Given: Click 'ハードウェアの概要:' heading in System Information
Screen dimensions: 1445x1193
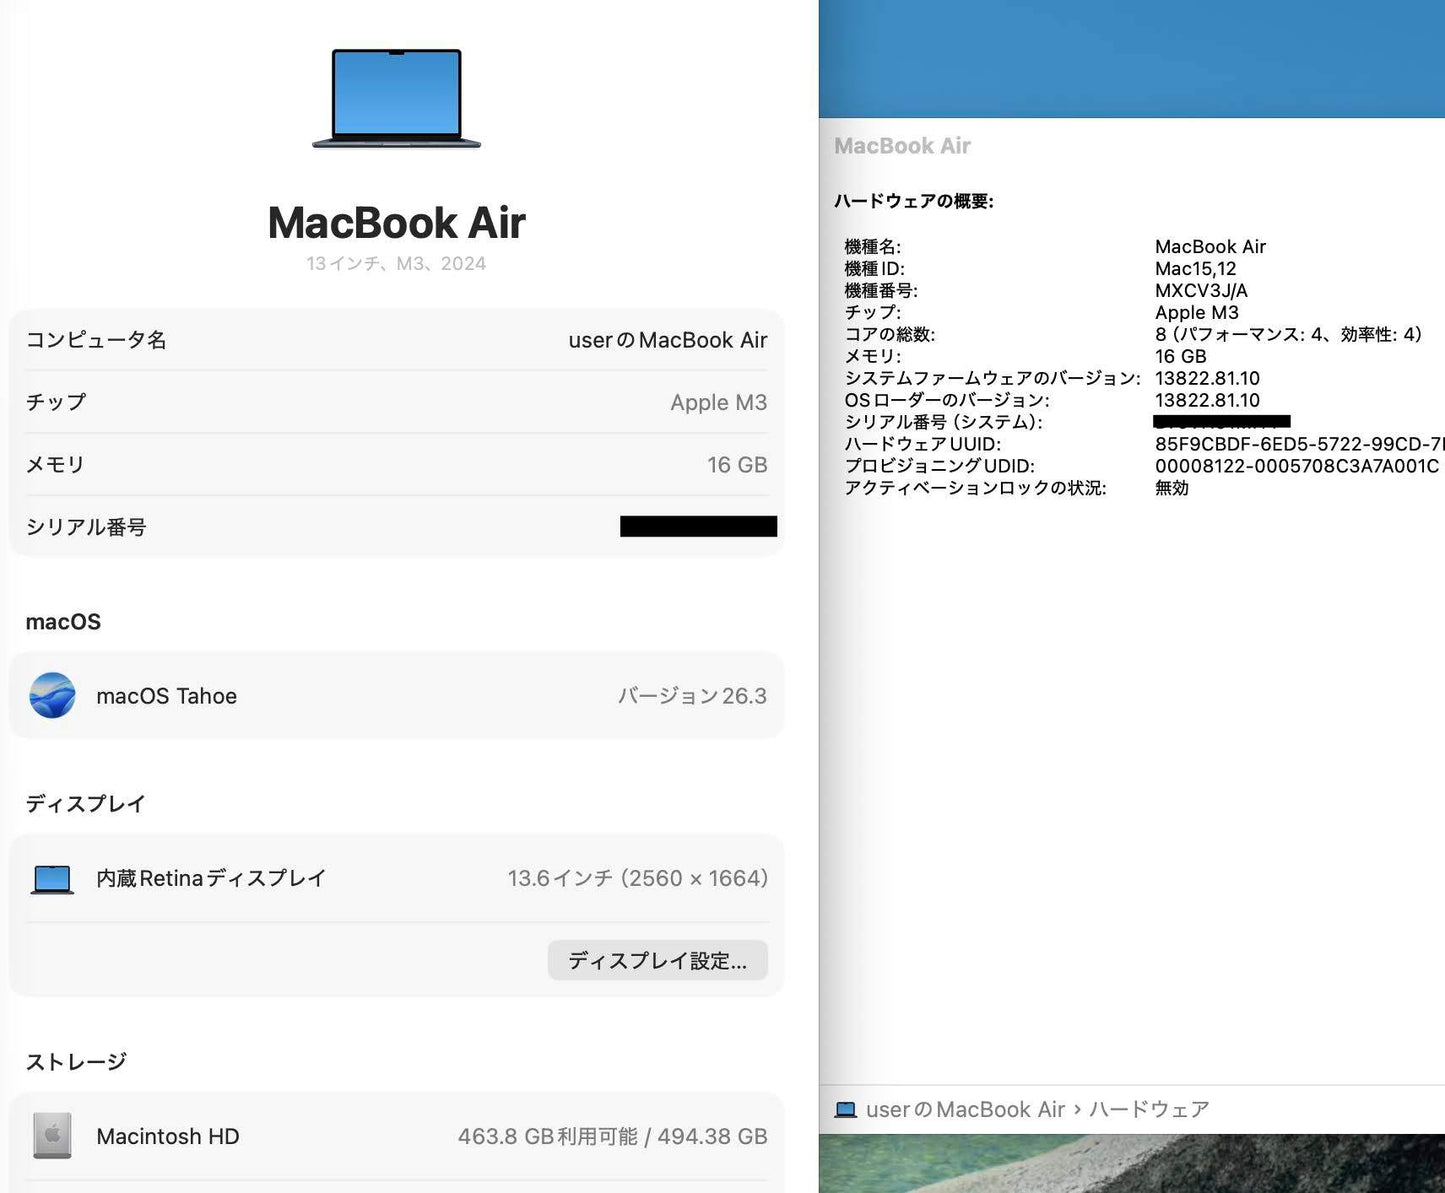Looking at the screenshot, I should [914, 201].
